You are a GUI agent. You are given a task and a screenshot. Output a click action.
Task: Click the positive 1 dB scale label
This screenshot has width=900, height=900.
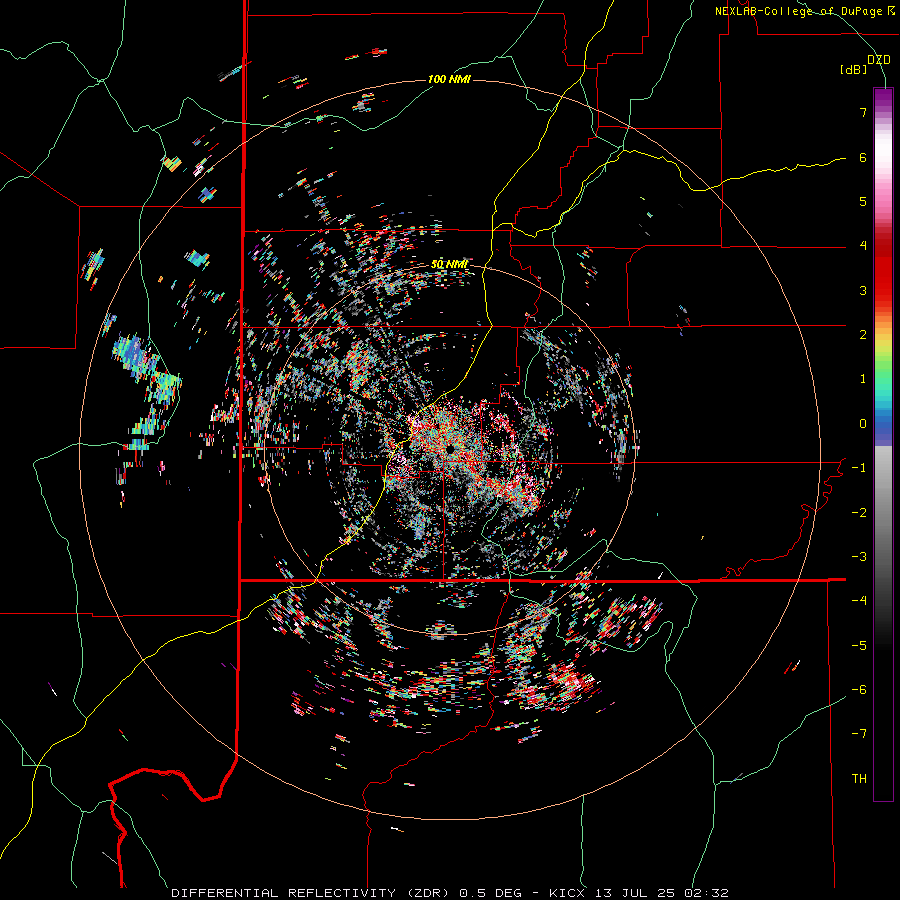coord(863,379)
